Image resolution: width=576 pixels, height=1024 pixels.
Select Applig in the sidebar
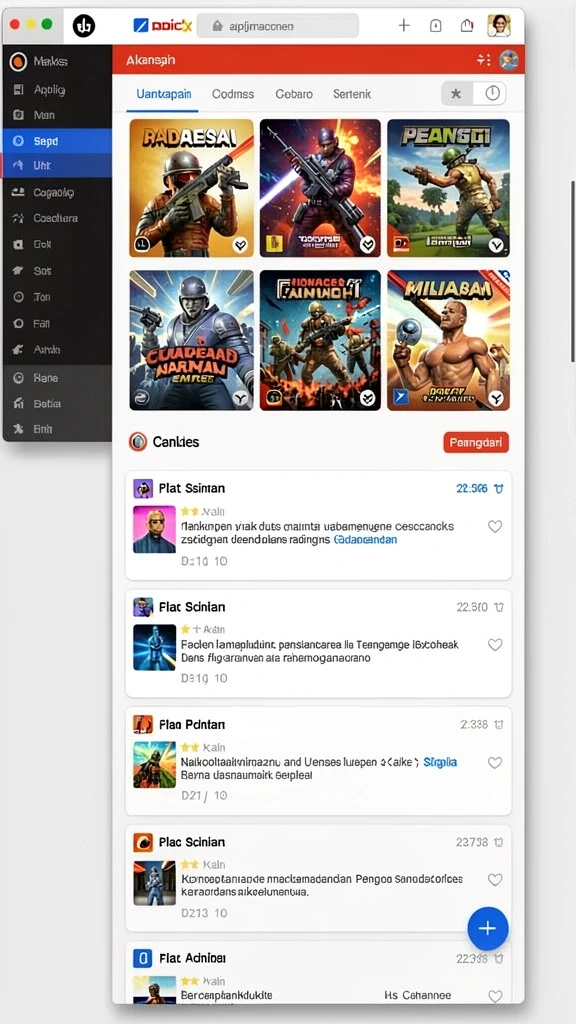(57, 89)
